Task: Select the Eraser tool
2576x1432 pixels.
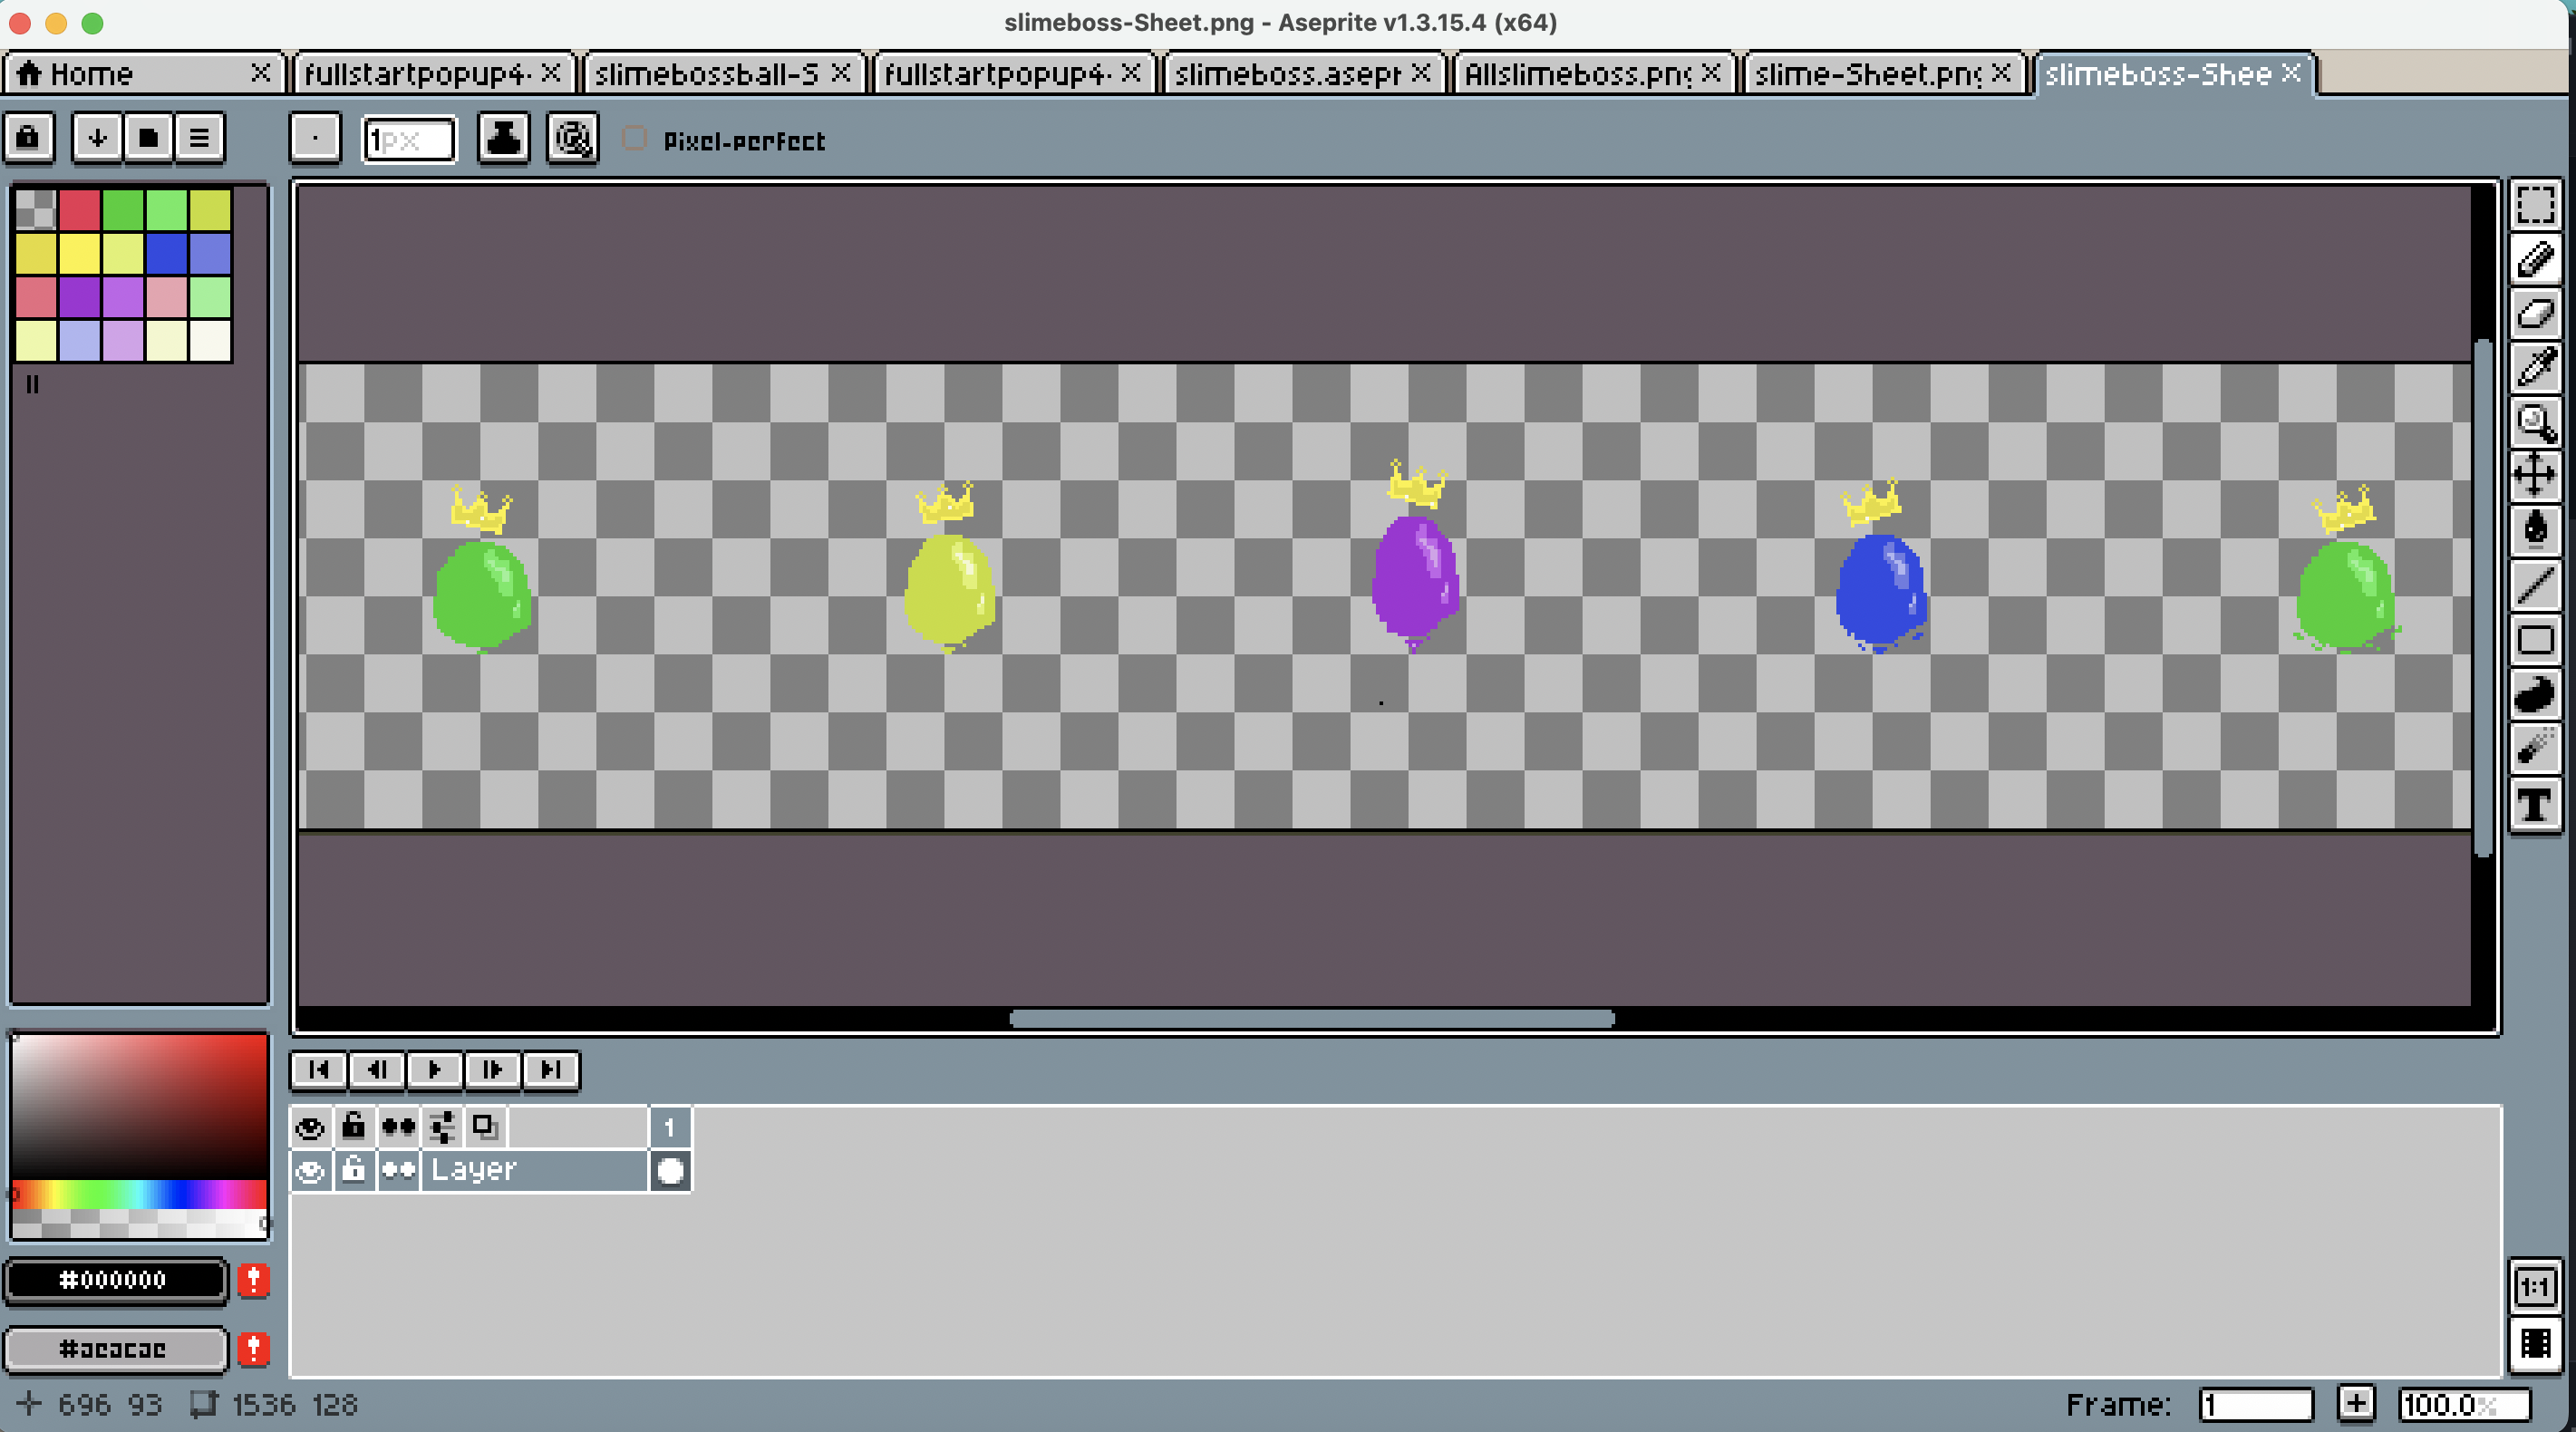Action: pos(2535,313)
